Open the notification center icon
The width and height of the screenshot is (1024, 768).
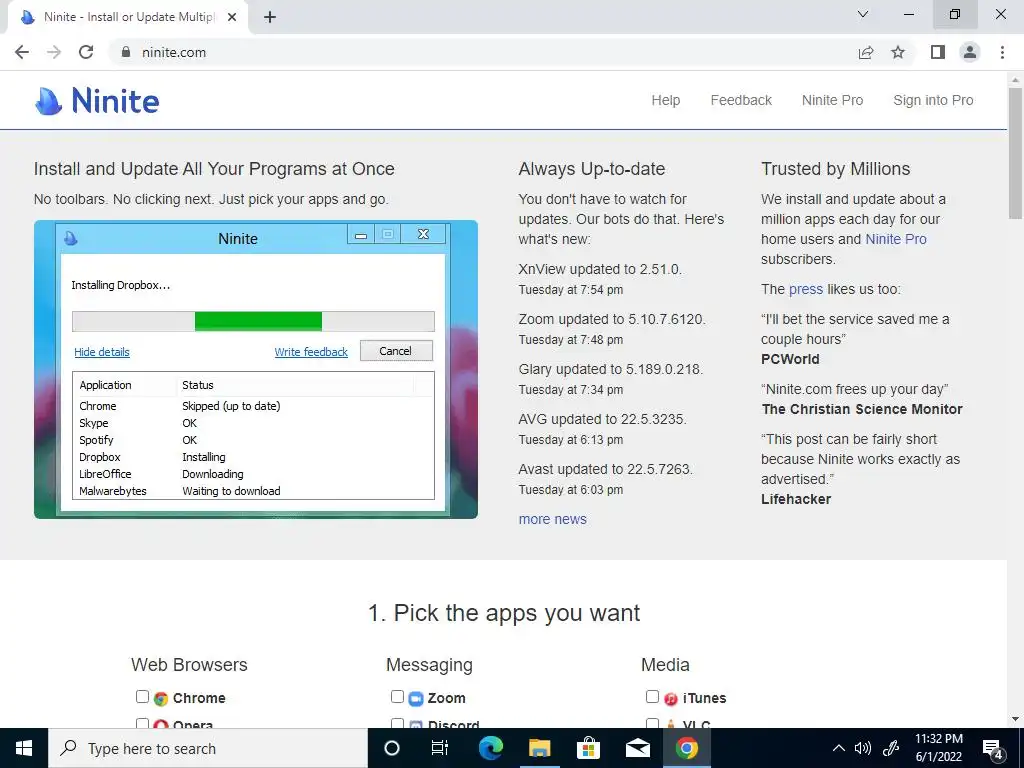point(993,748)
